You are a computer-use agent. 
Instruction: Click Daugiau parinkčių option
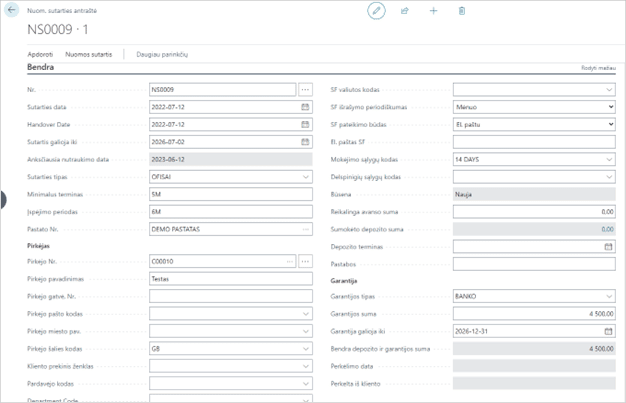coord(162,53)
